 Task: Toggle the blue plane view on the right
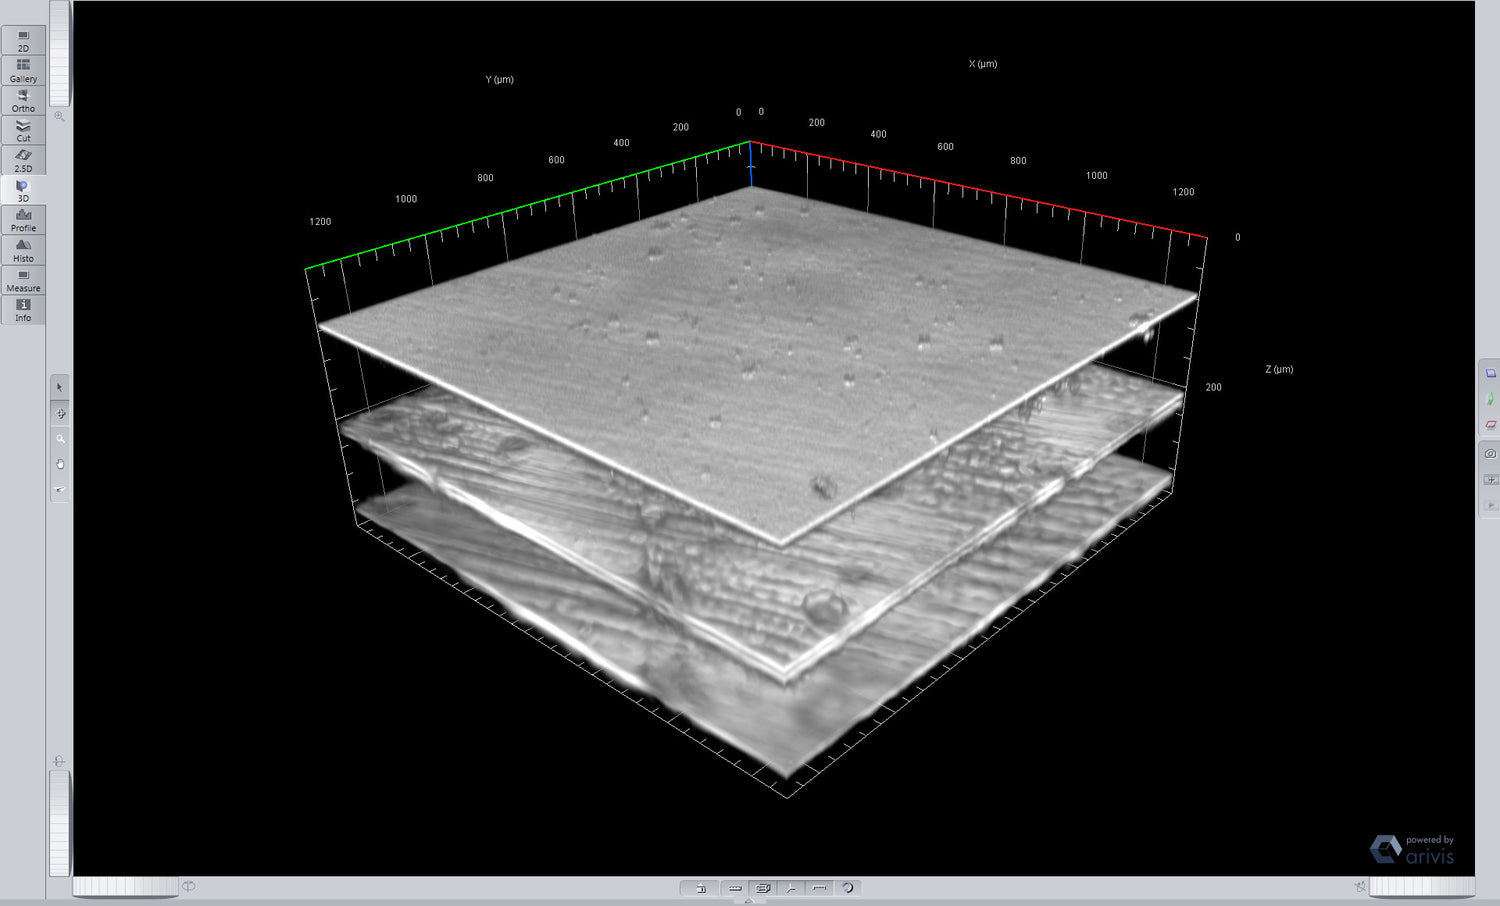coord(1490,373)
